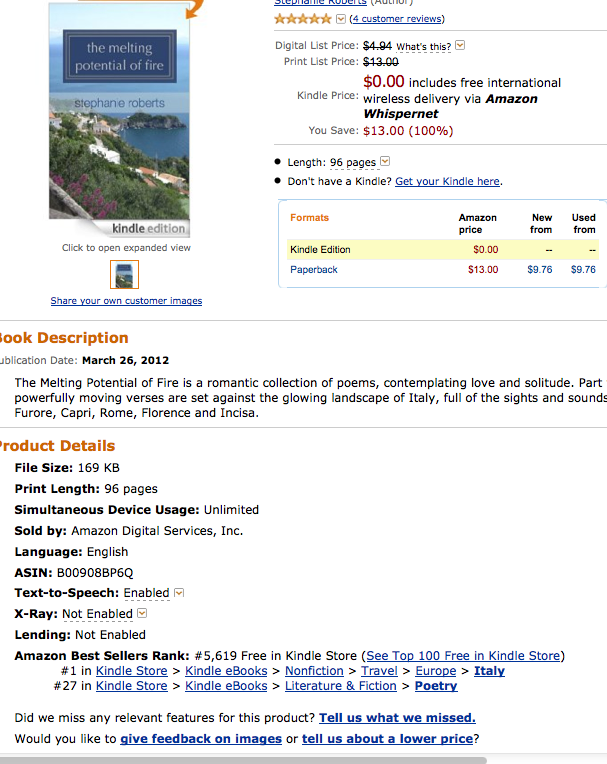607x764 pixels.
Task: Open the 4 customer reviews link
Action: click(397, 19)
